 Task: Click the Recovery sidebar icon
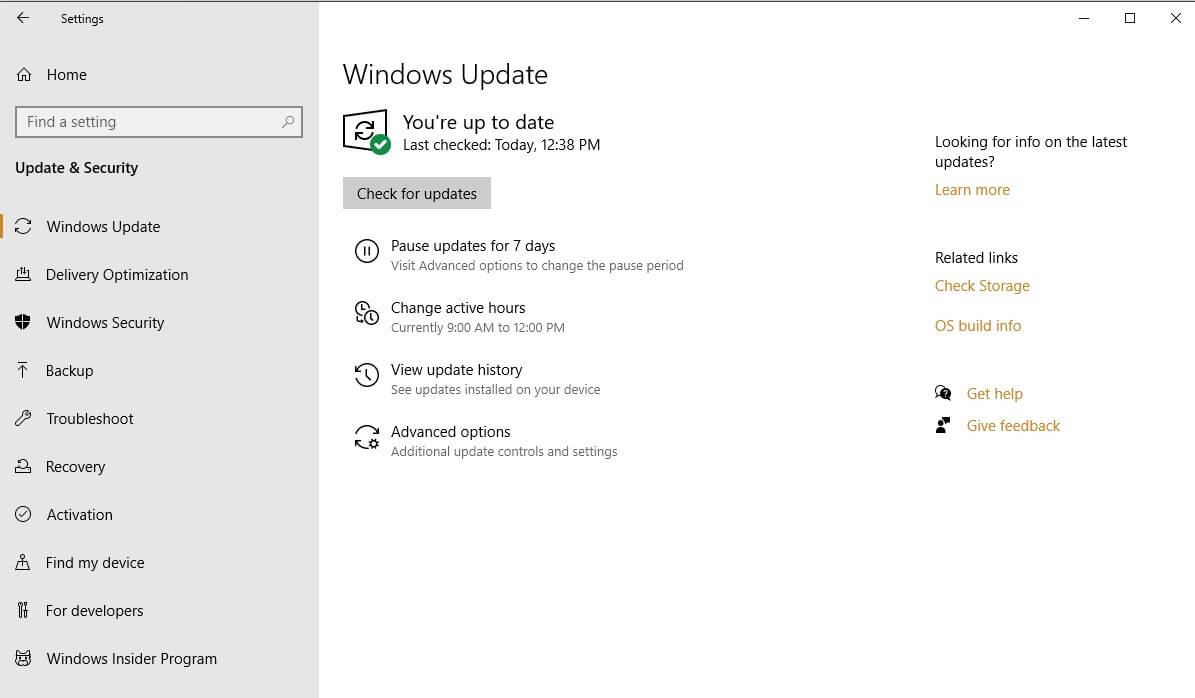point(23,466)
